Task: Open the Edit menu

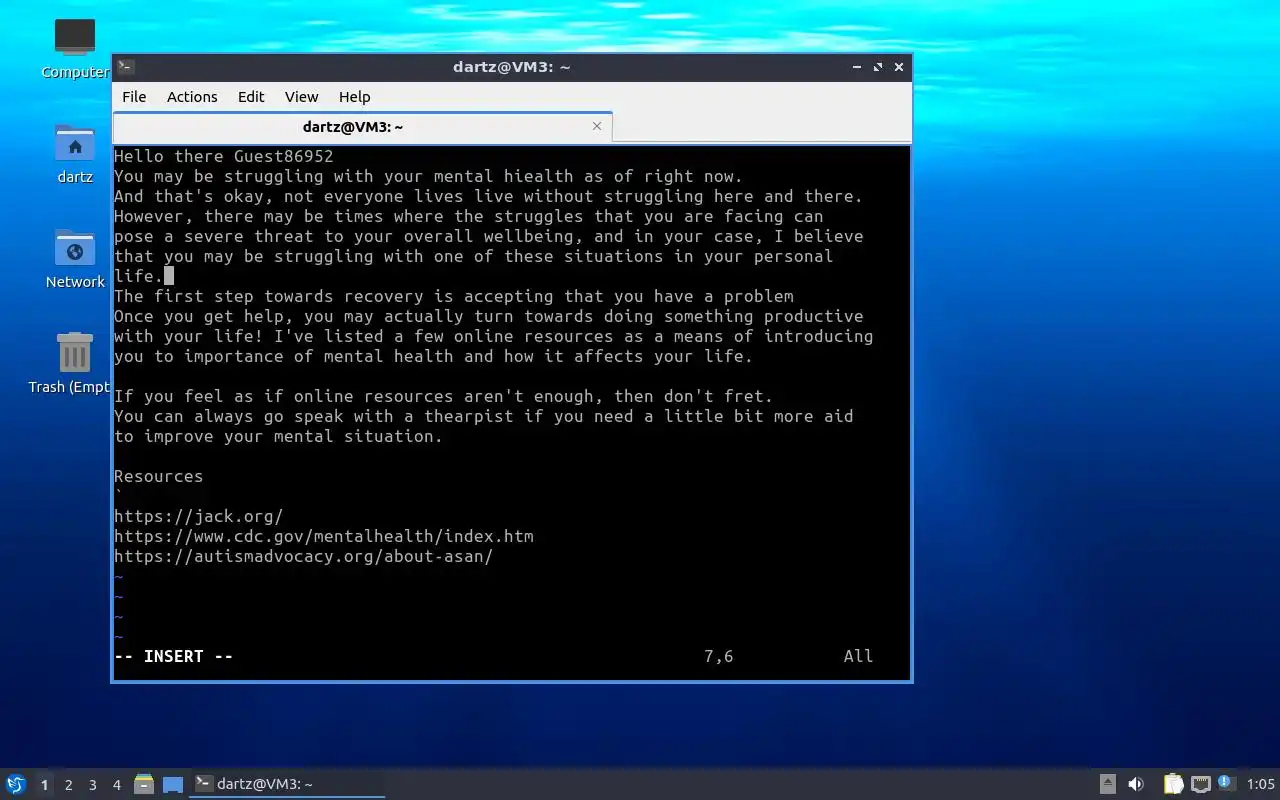Action: [251, 97]
